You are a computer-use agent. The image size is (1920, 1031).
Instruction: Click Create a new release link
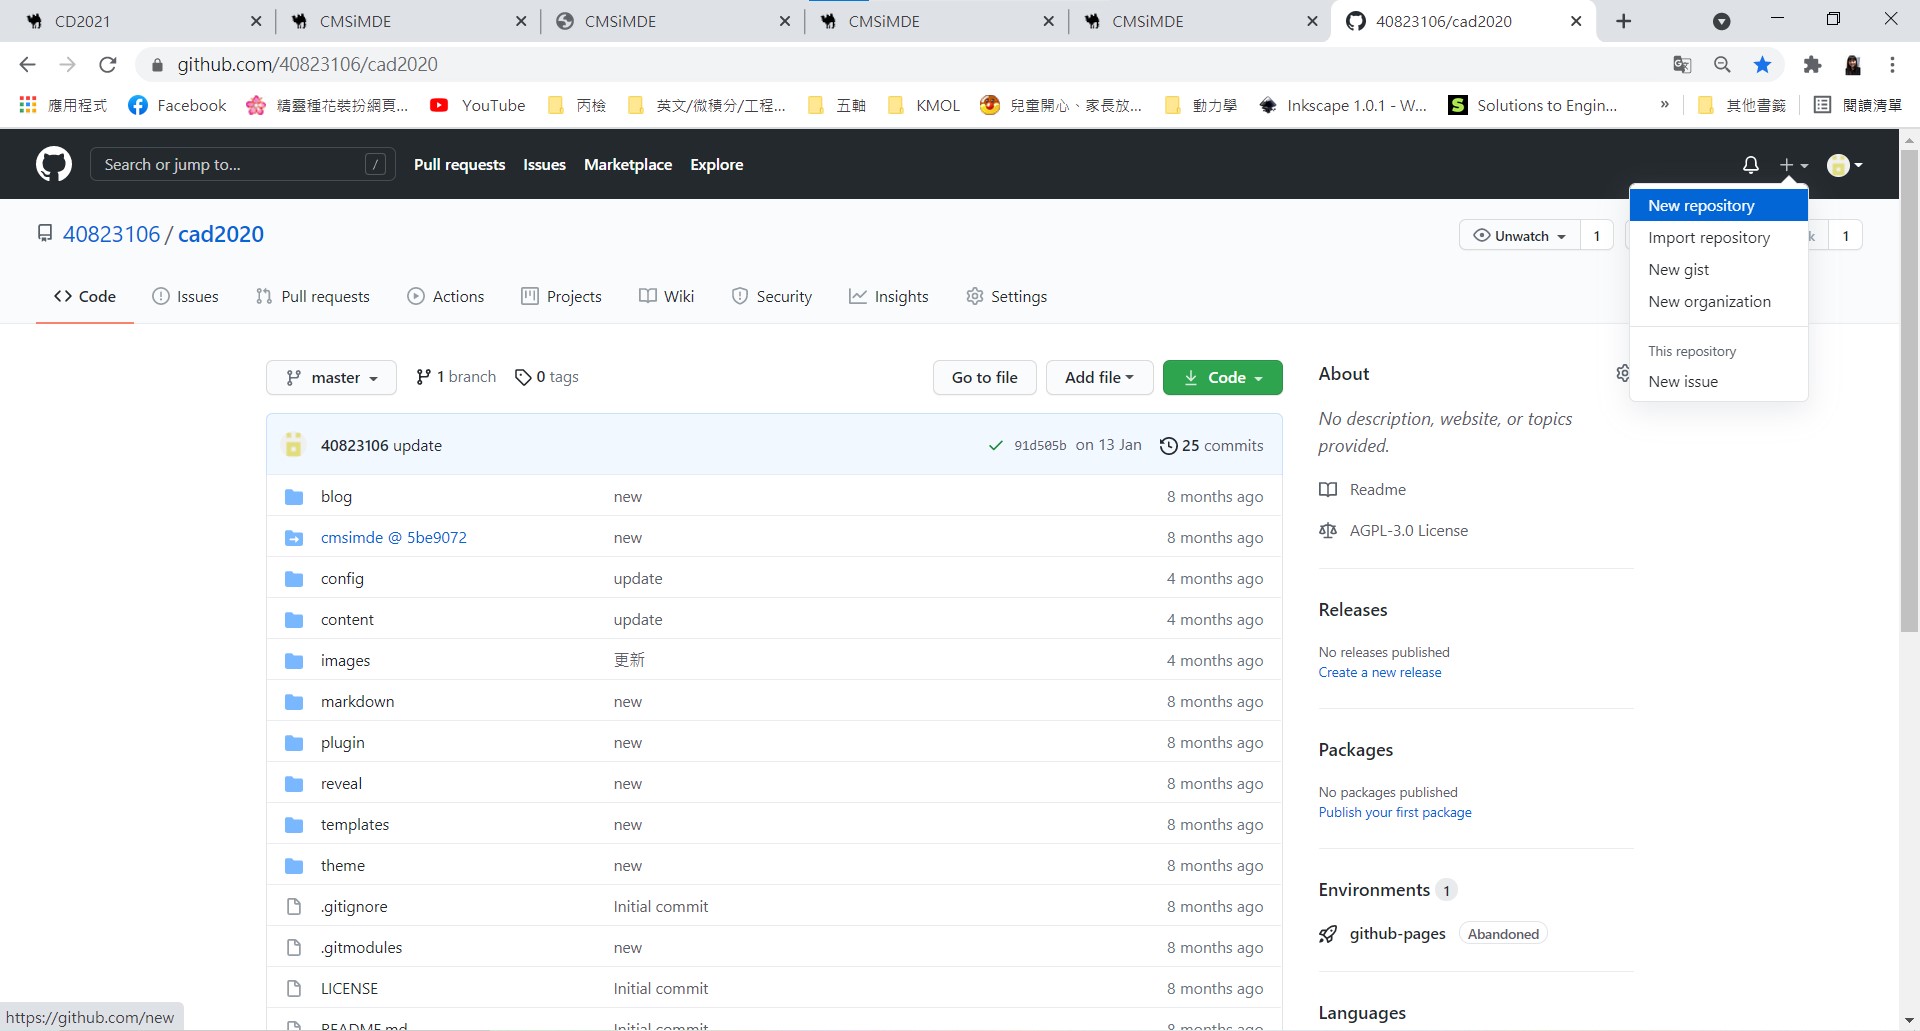coord(1380,673)
